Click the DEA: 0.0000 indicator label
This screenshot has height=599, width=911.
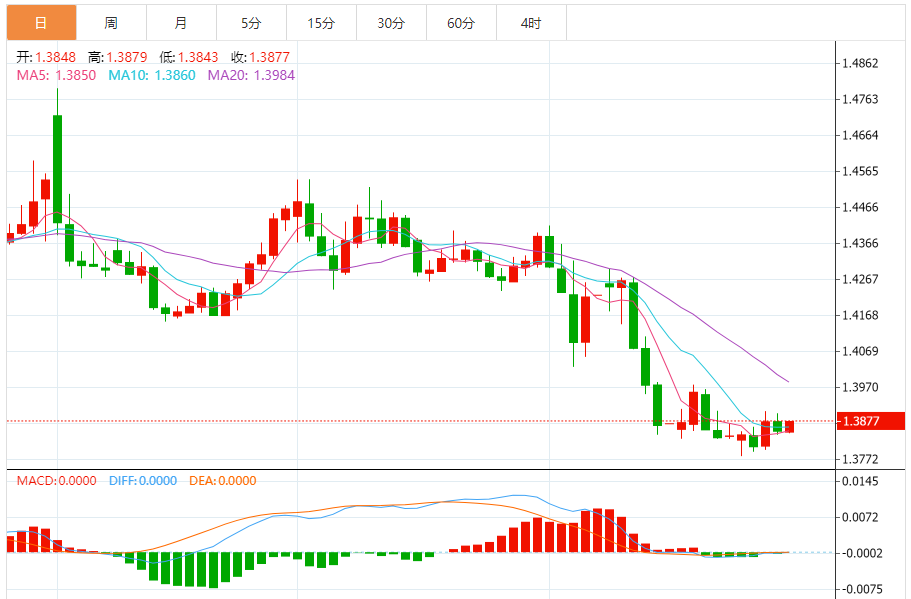[x=223, y=481]
